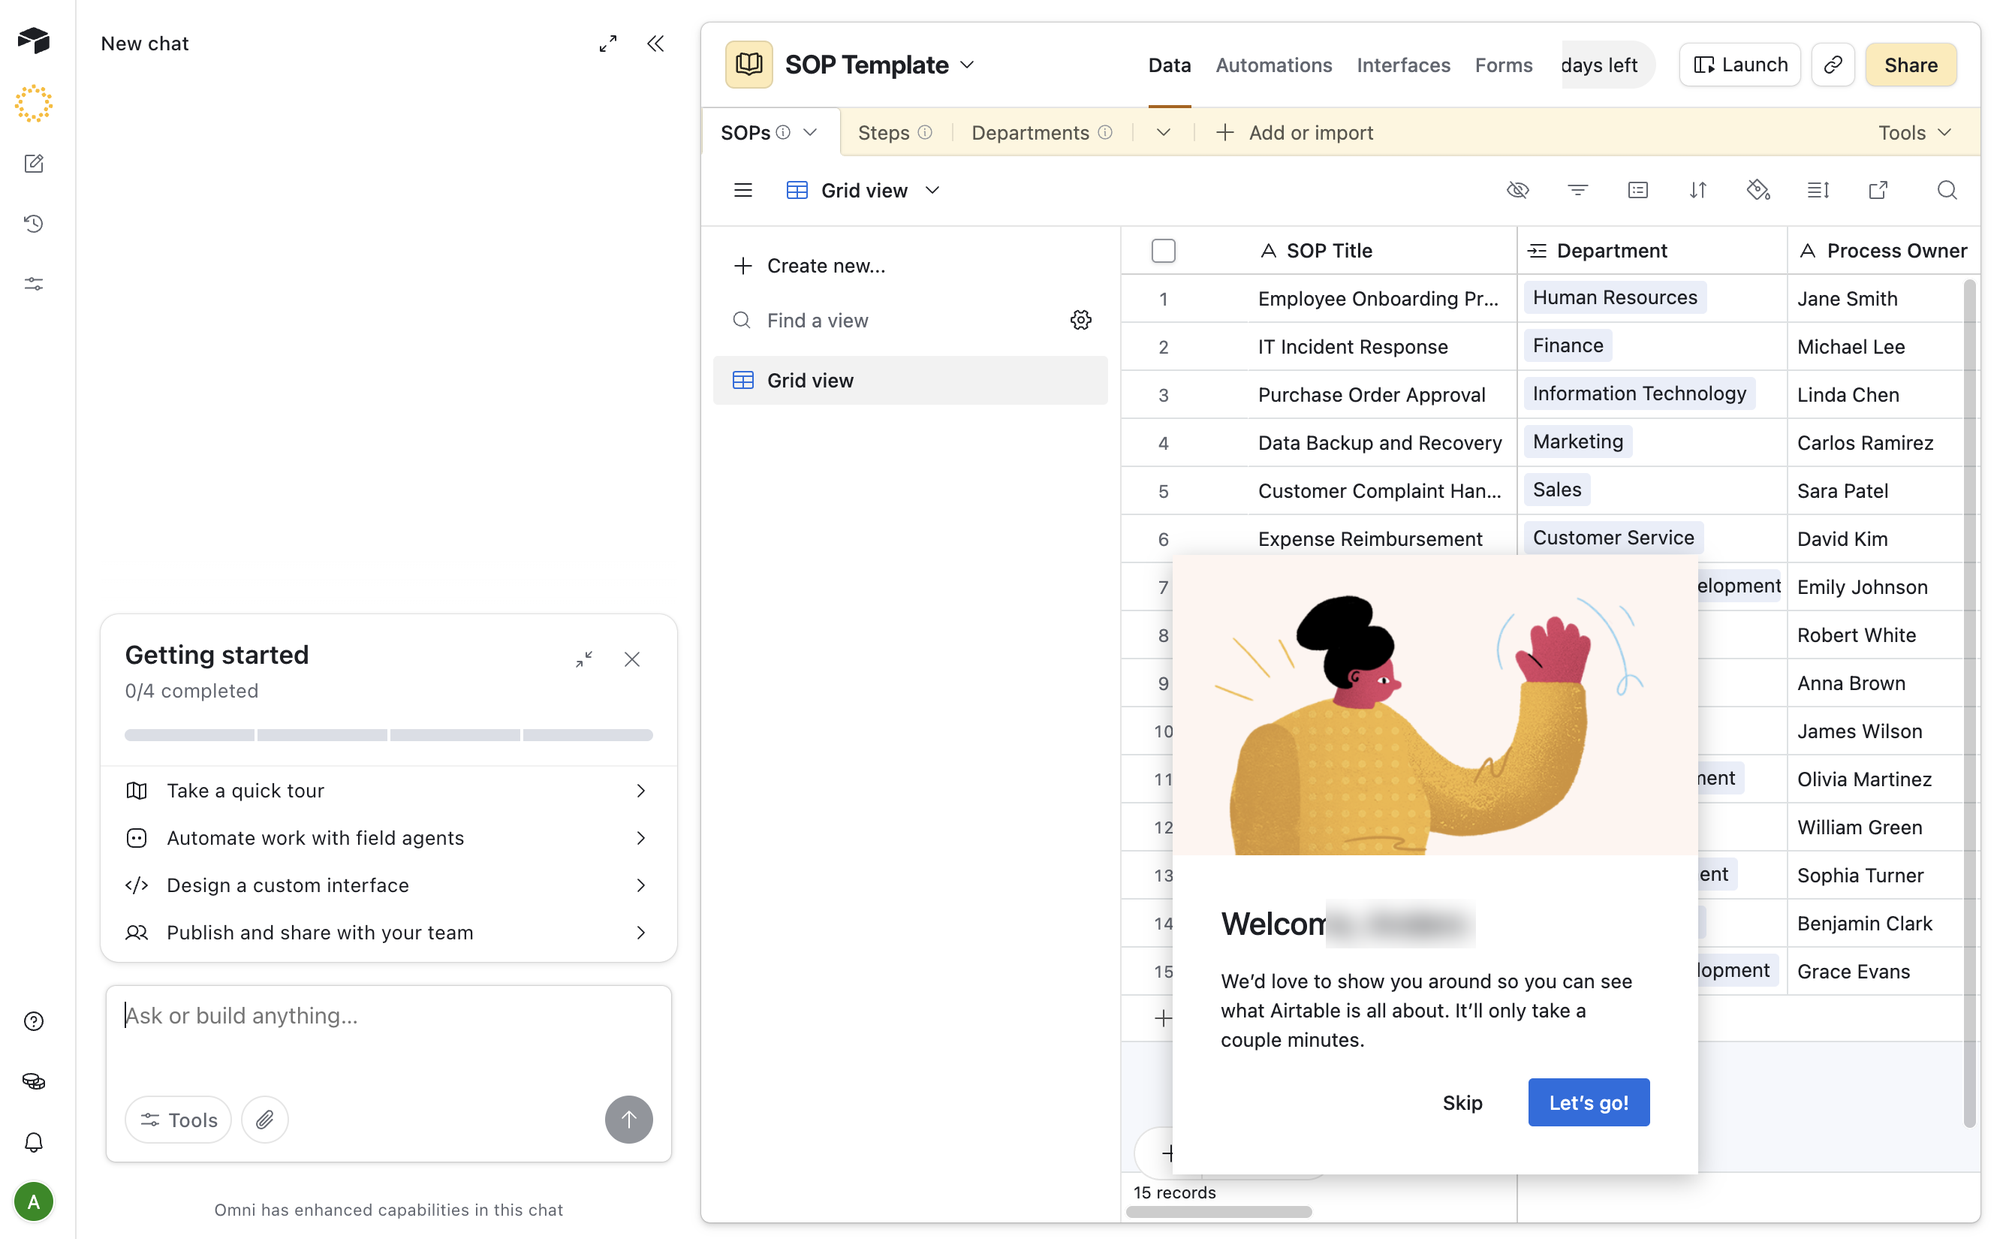Open chat history clock icon
The height and width of the screenshot is (1239, 2000).
click(x=33, y=223)
